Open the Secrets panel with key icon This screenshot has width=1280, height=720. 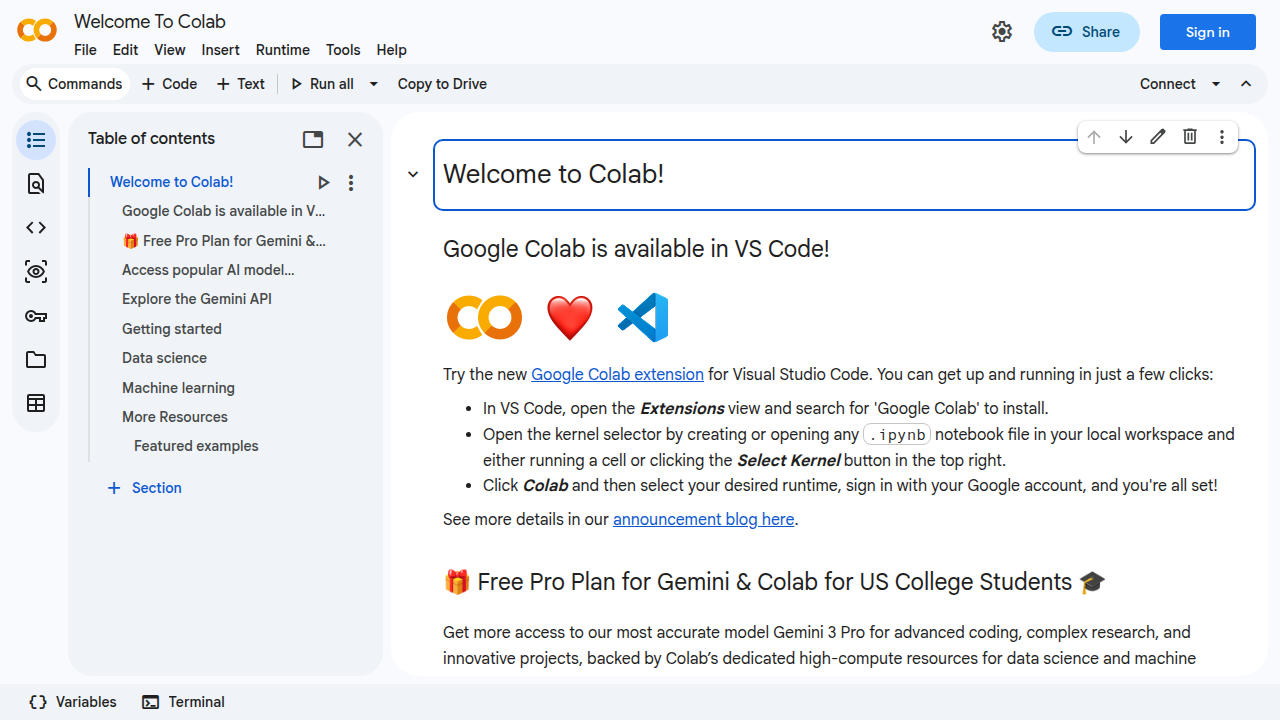pyautogui.click(x=36, y=315)
